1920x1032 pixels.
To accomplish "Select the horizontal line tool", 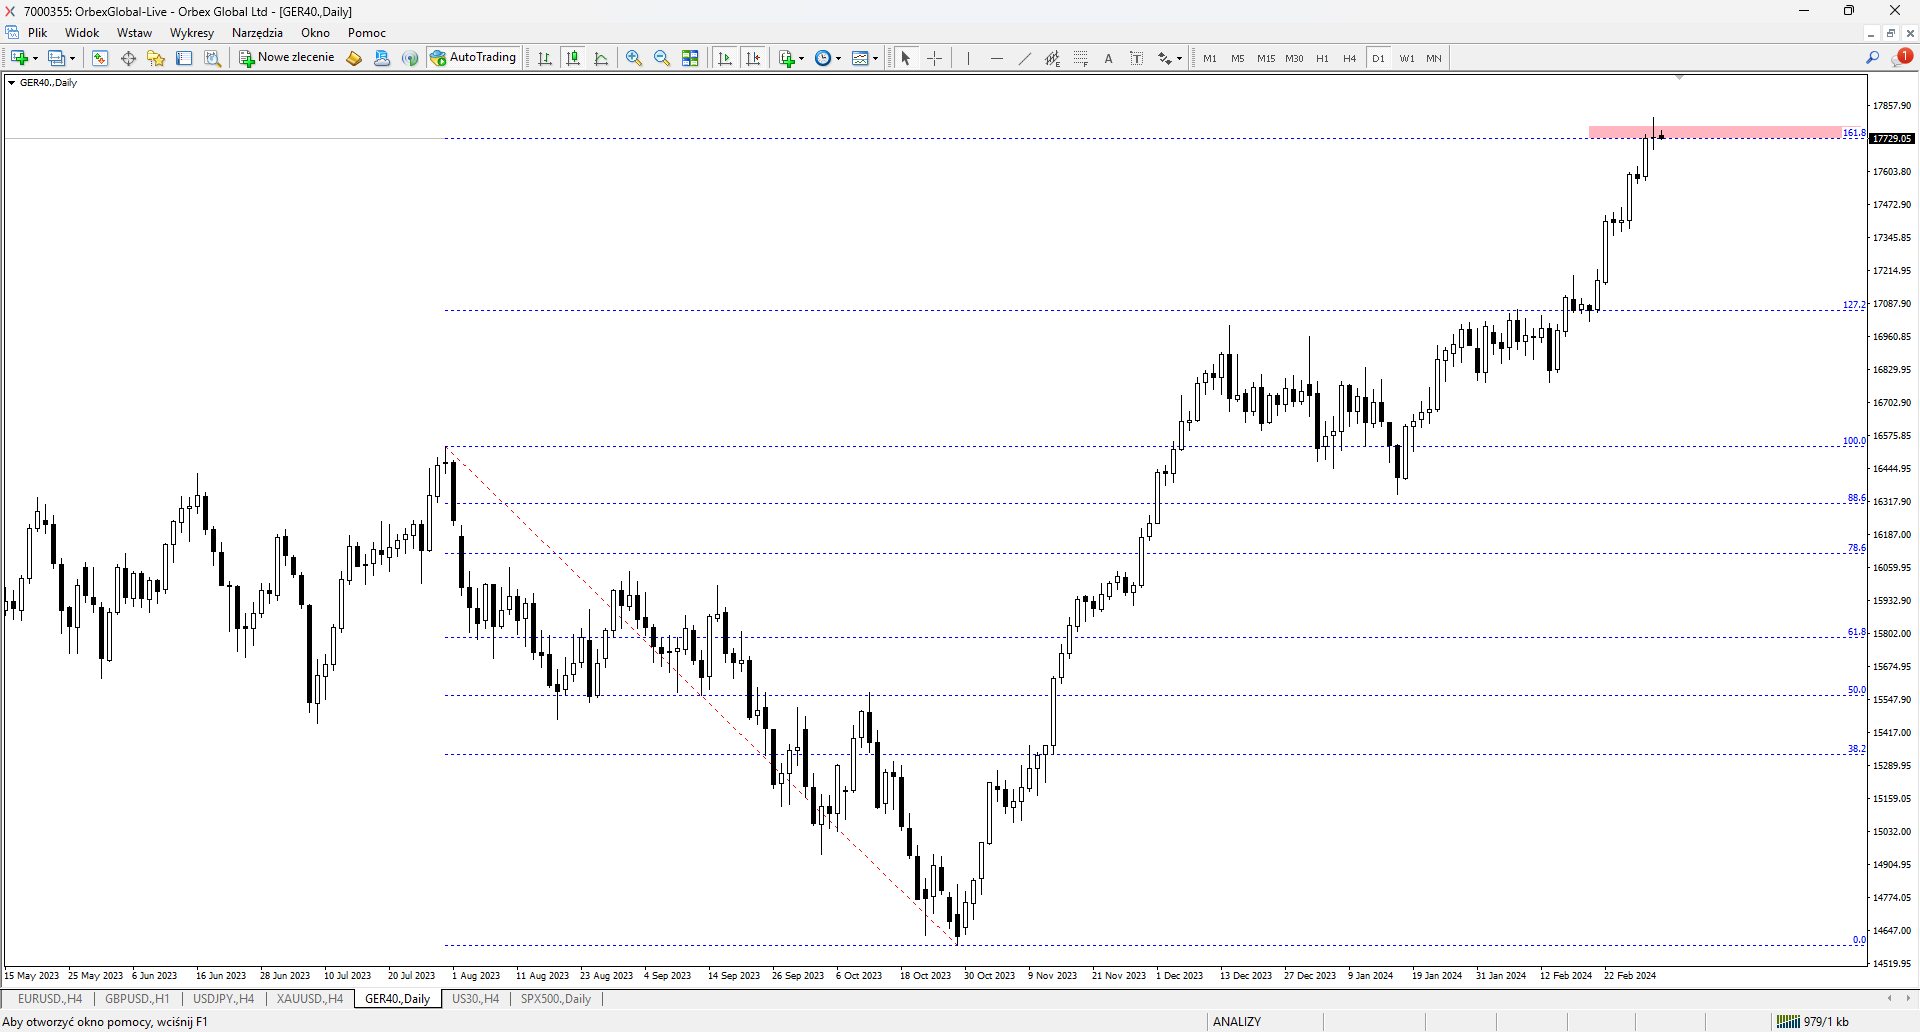I will 996,58.
